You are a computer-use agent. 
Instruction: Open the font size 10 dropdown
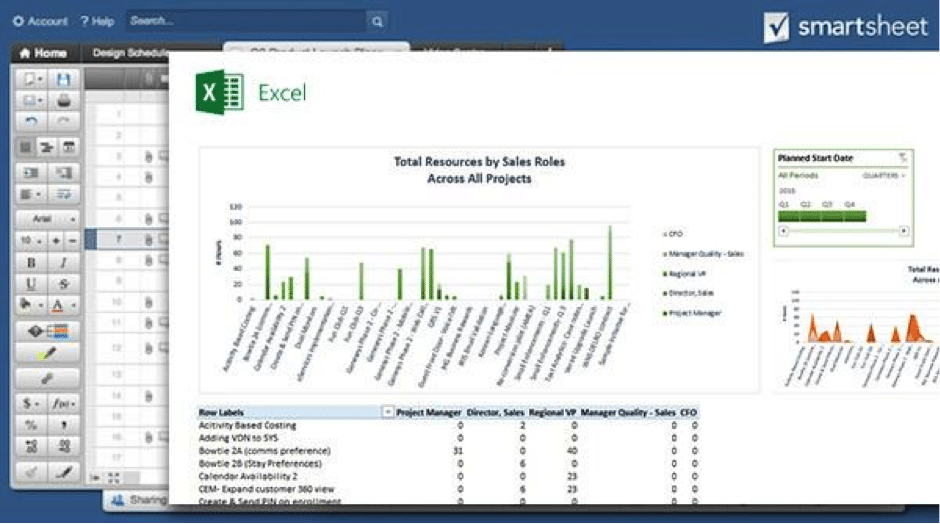(x=31, y=240)
